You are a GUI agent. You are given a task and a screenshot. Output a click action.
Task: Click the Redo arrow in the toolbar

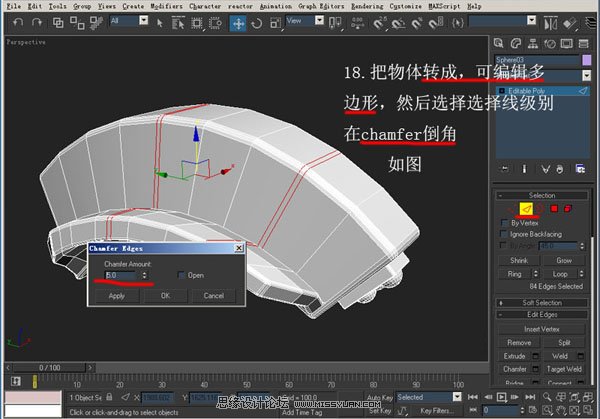37,23
